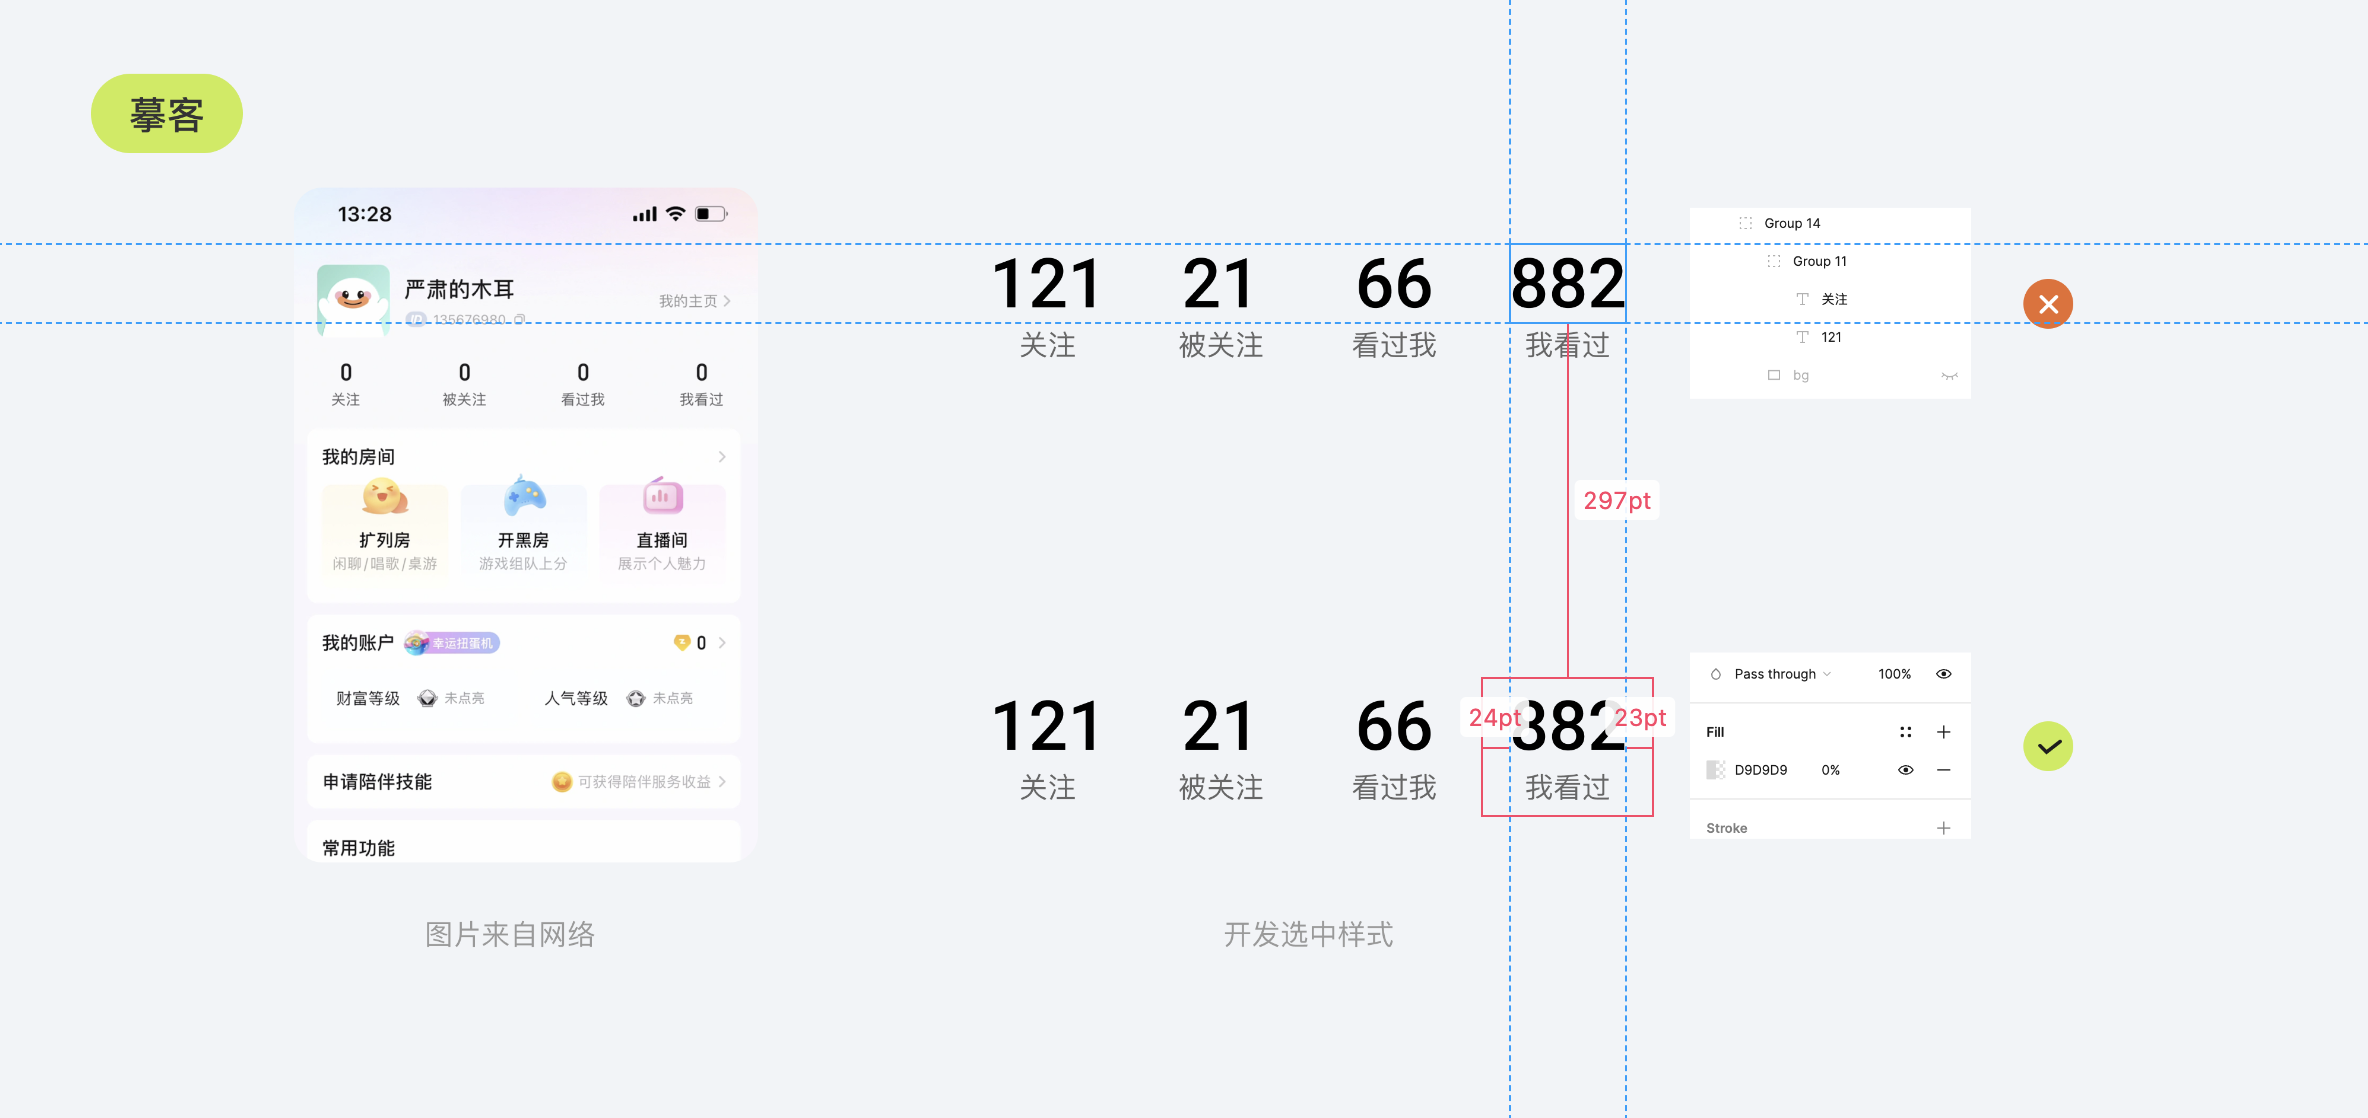The height and width of the screenshot is (1118, 2368).
Task: Select Group 14 layer
Action: [1792, 223]
